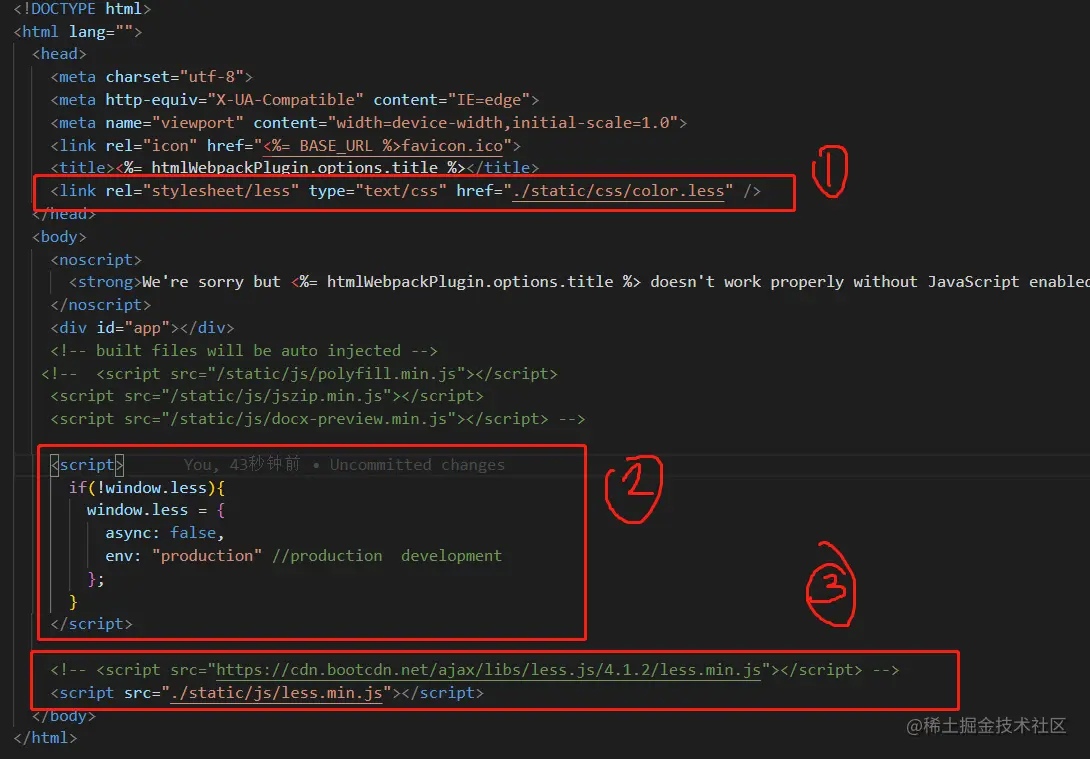
Task: Click the commented polyfill.min.js script line
Action: tap(300, 374)
